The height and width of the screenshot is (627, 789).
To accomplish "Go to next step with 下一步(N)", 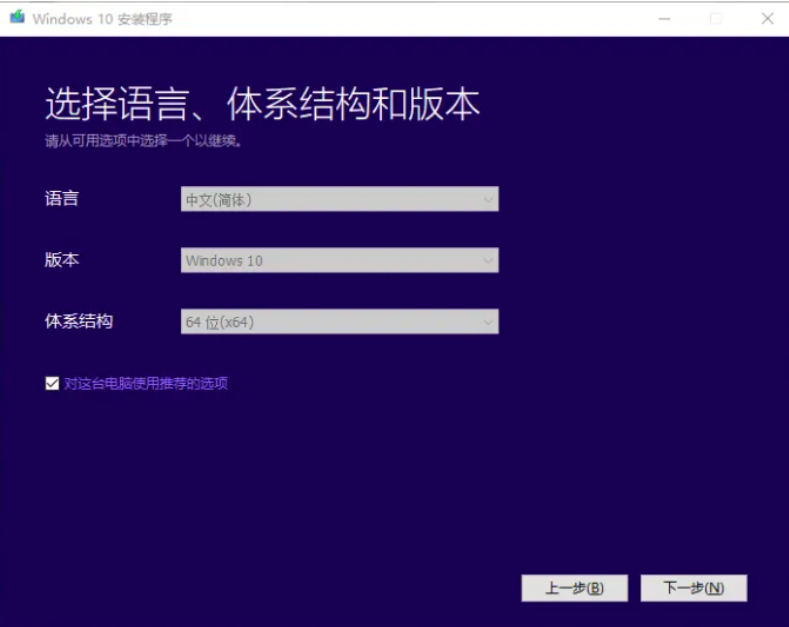I will tap(693, 588).
